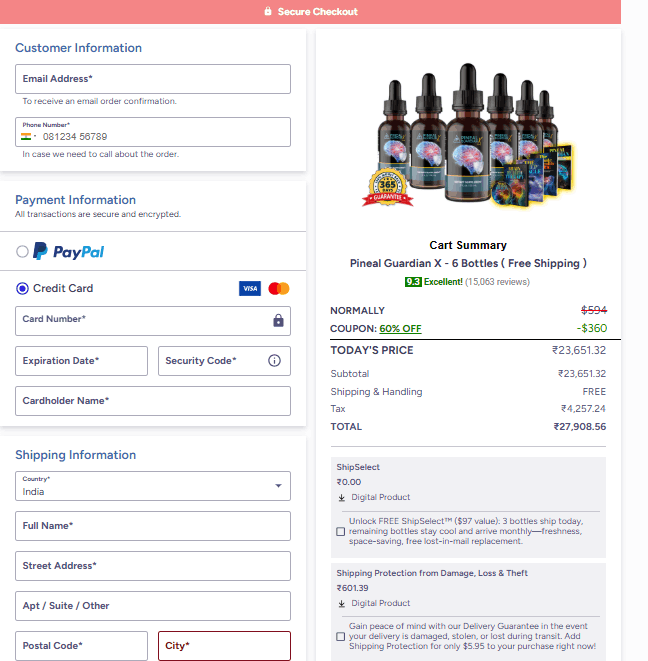Click the Visa card icon
Screen dimensions: 648x661
point(250,288)
